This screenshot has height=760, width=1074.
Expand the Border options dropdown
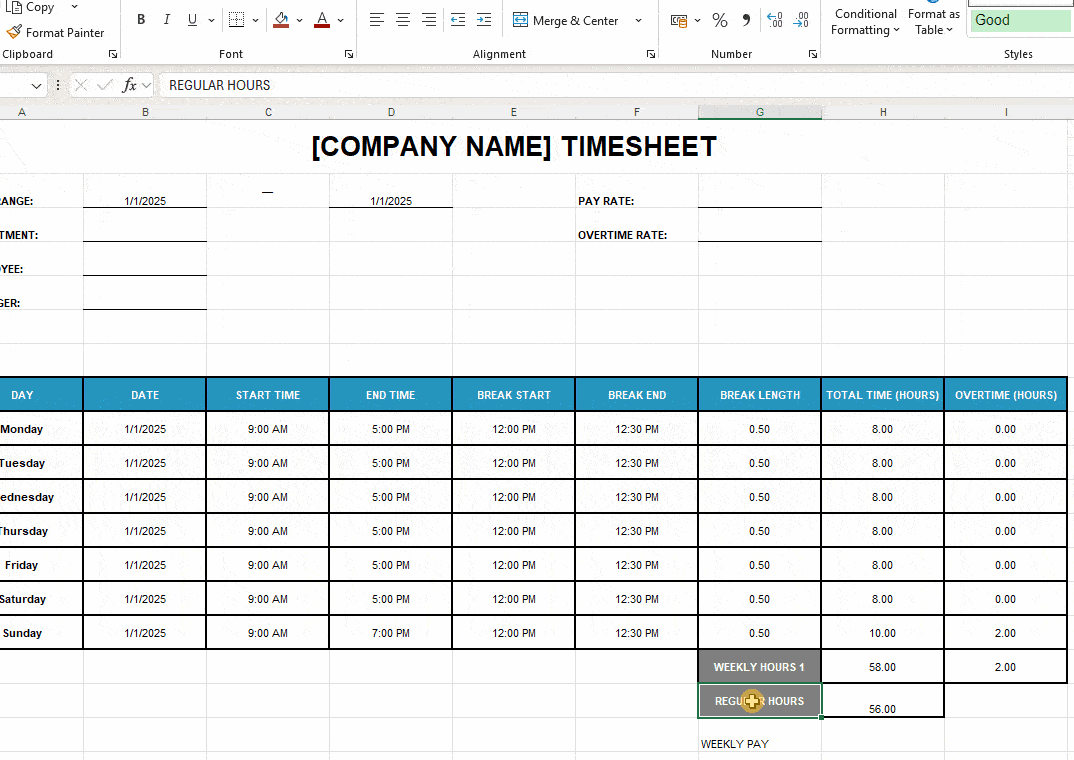255,21
